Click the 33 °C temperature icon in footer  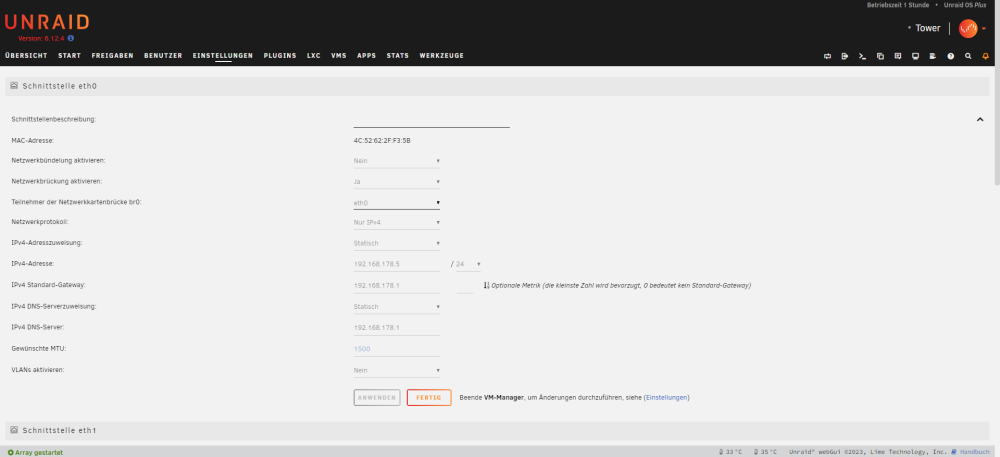(x=721, y=452)
